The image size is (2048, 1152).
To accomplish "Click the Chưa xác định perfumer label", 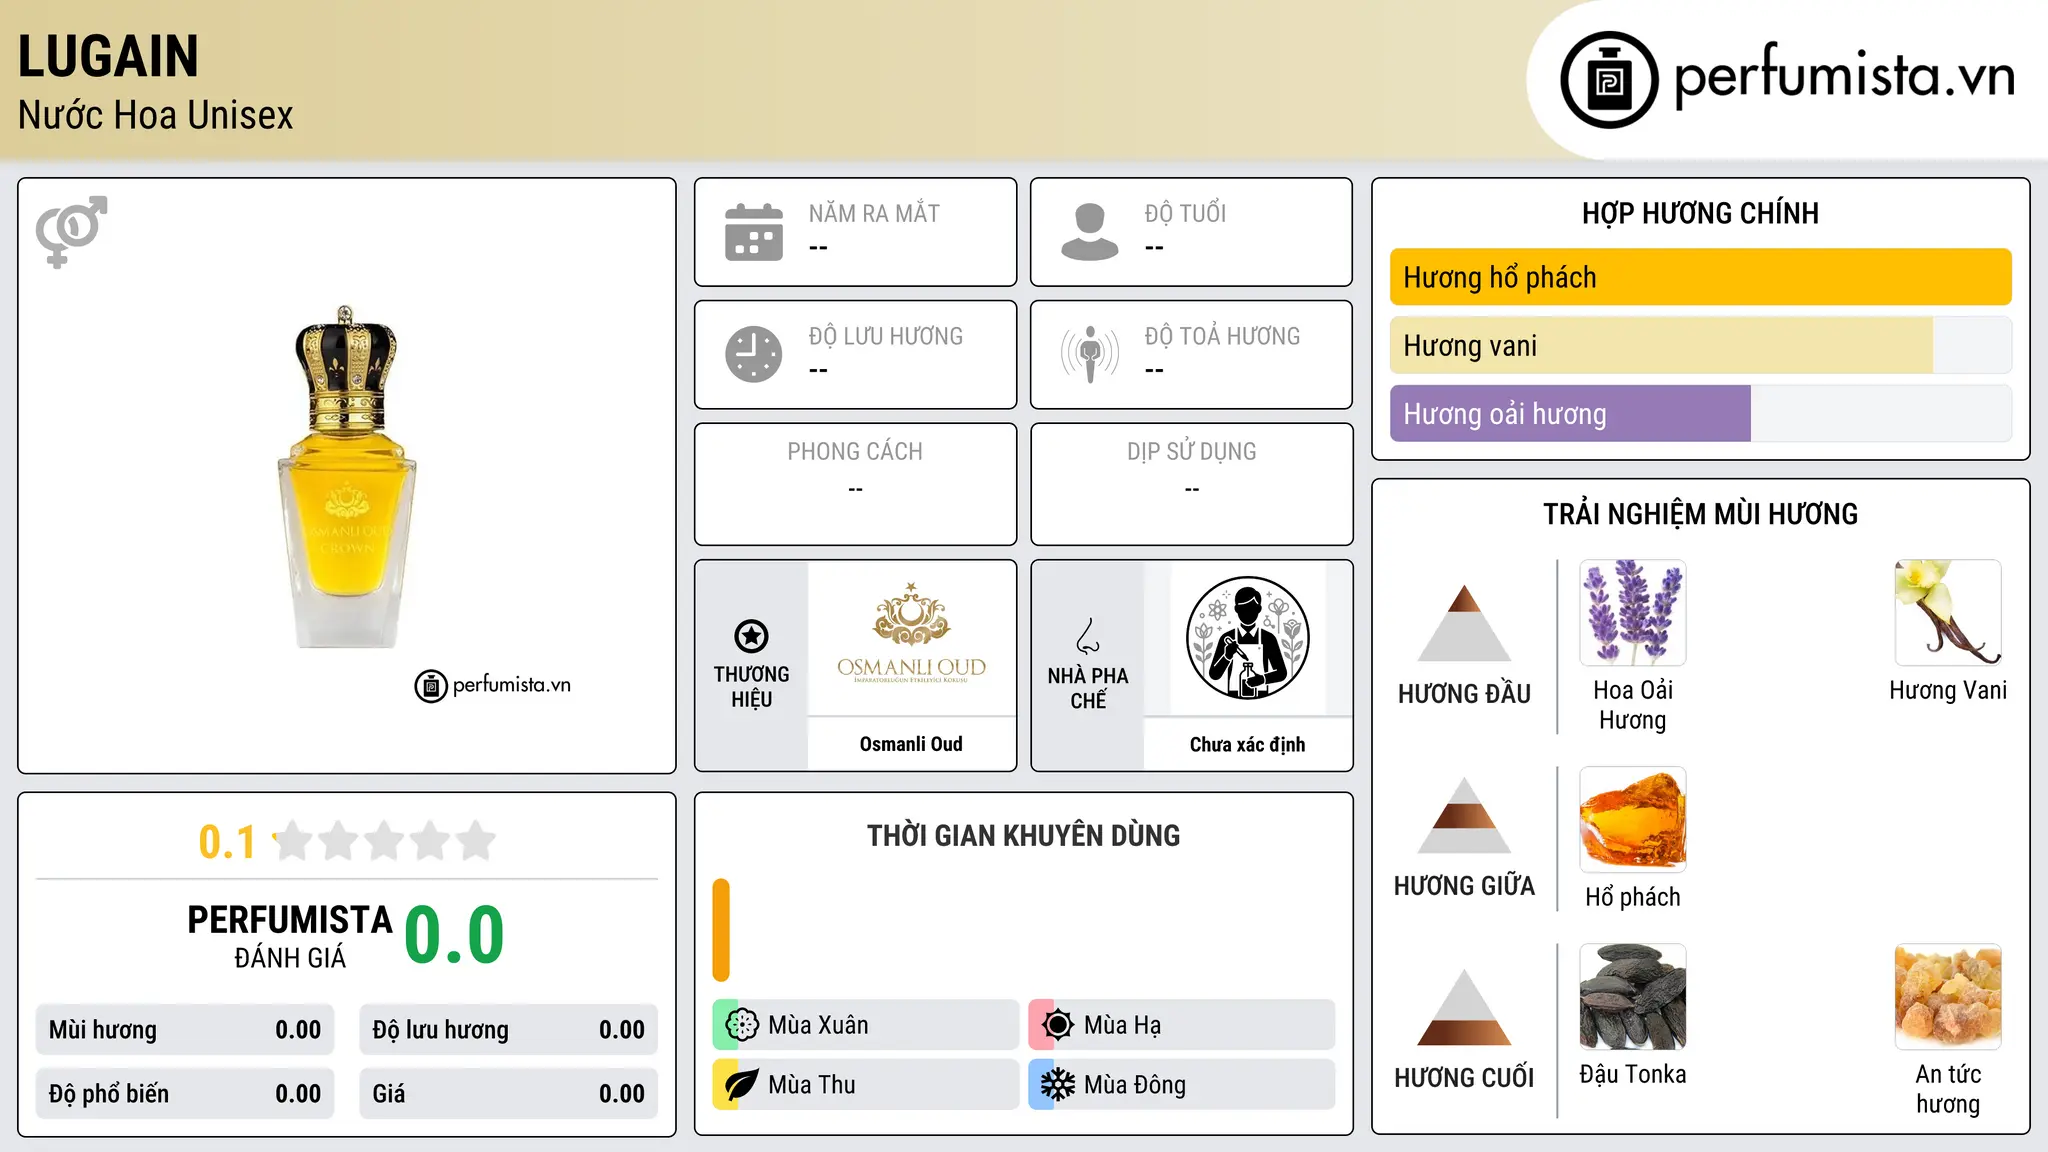I will point(1247,744).
